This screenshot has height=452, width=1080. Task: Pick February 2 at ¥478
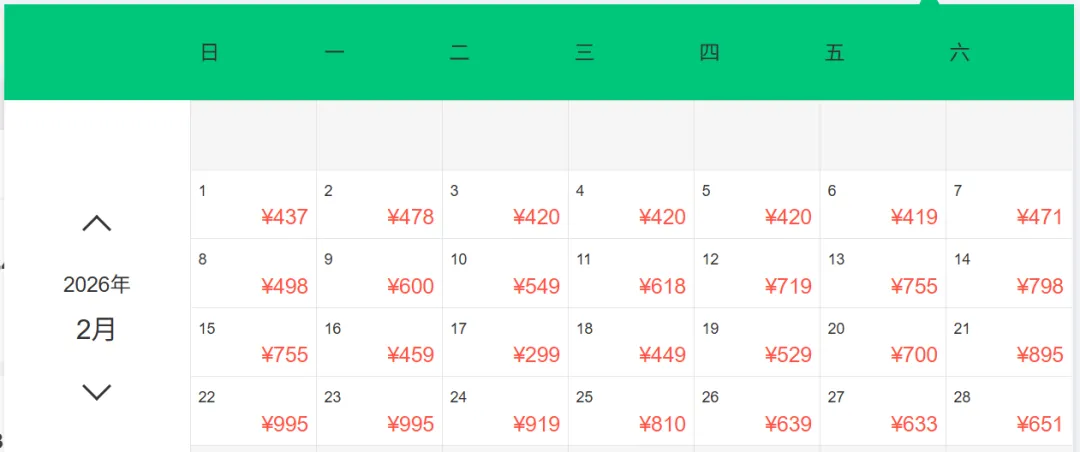click(x=379, y=205)
